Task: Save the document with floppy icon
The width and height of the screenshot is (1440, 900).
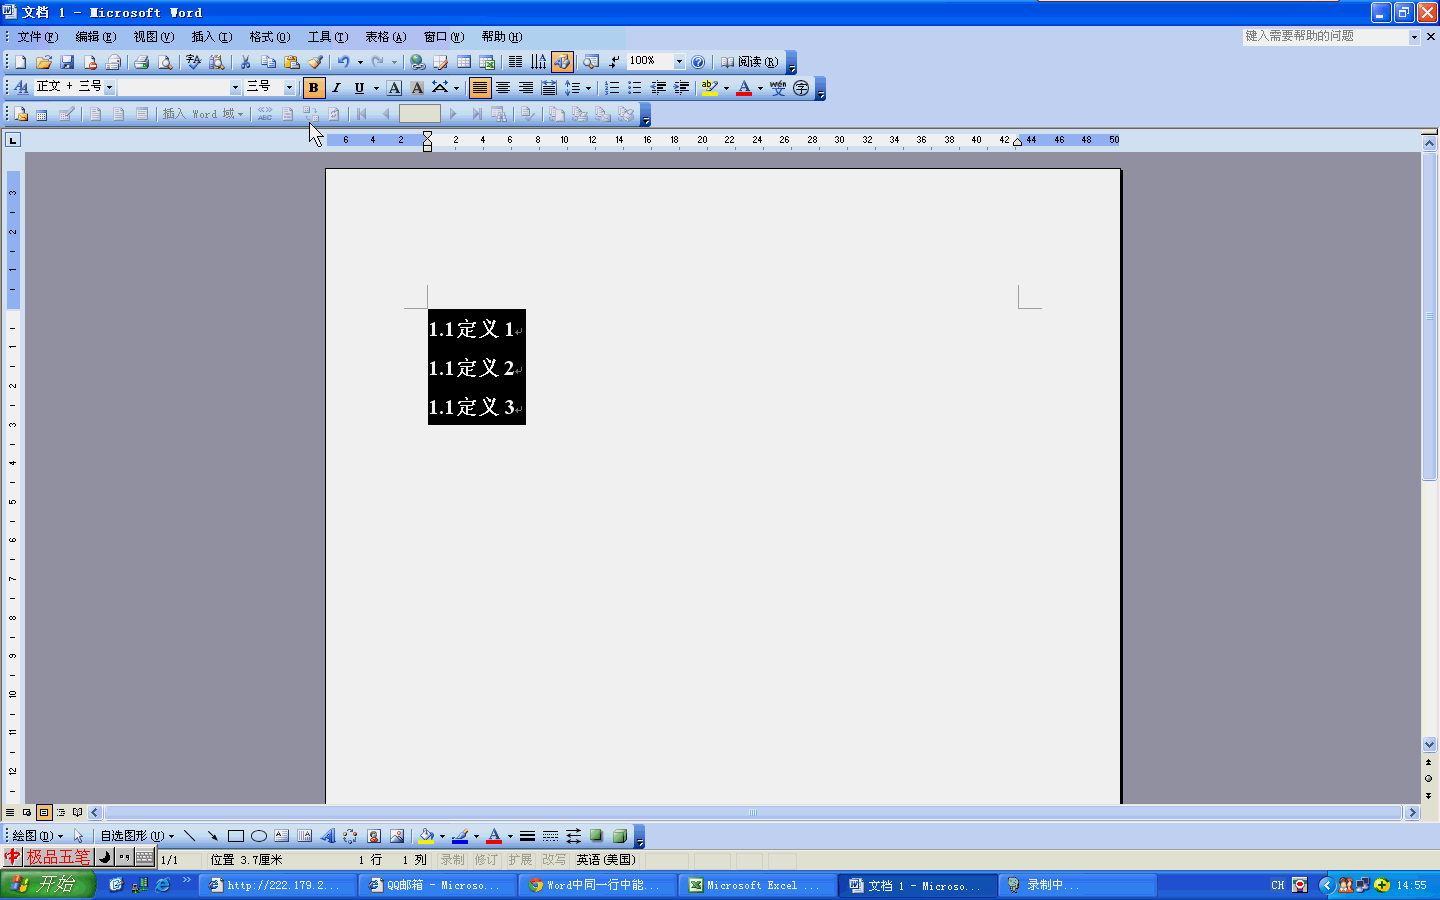Action: [x=67, y=62]
